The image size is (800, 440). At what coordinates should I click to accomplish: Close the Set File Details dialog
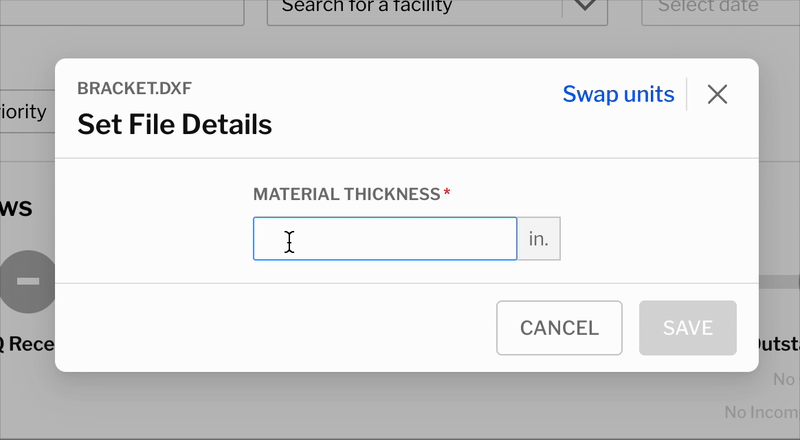coord(717,94)
